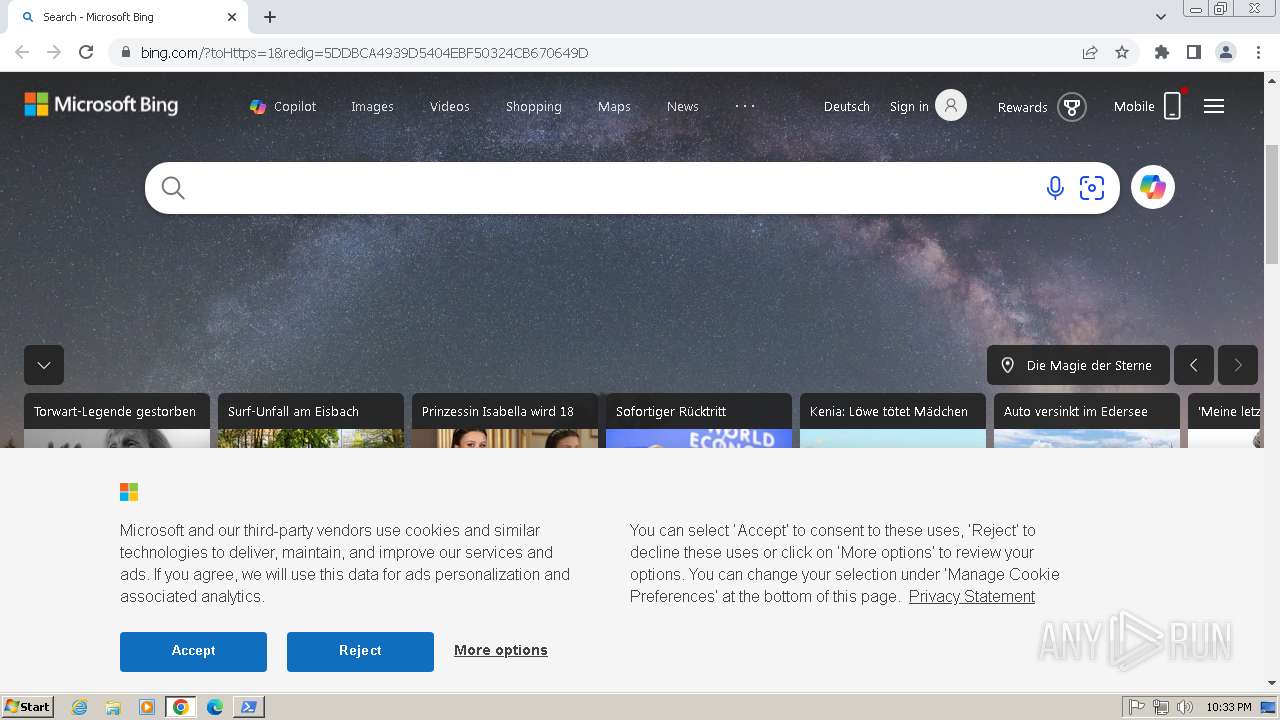
Task: Accept cookies with the Accept button
Action: coord(193,651)
